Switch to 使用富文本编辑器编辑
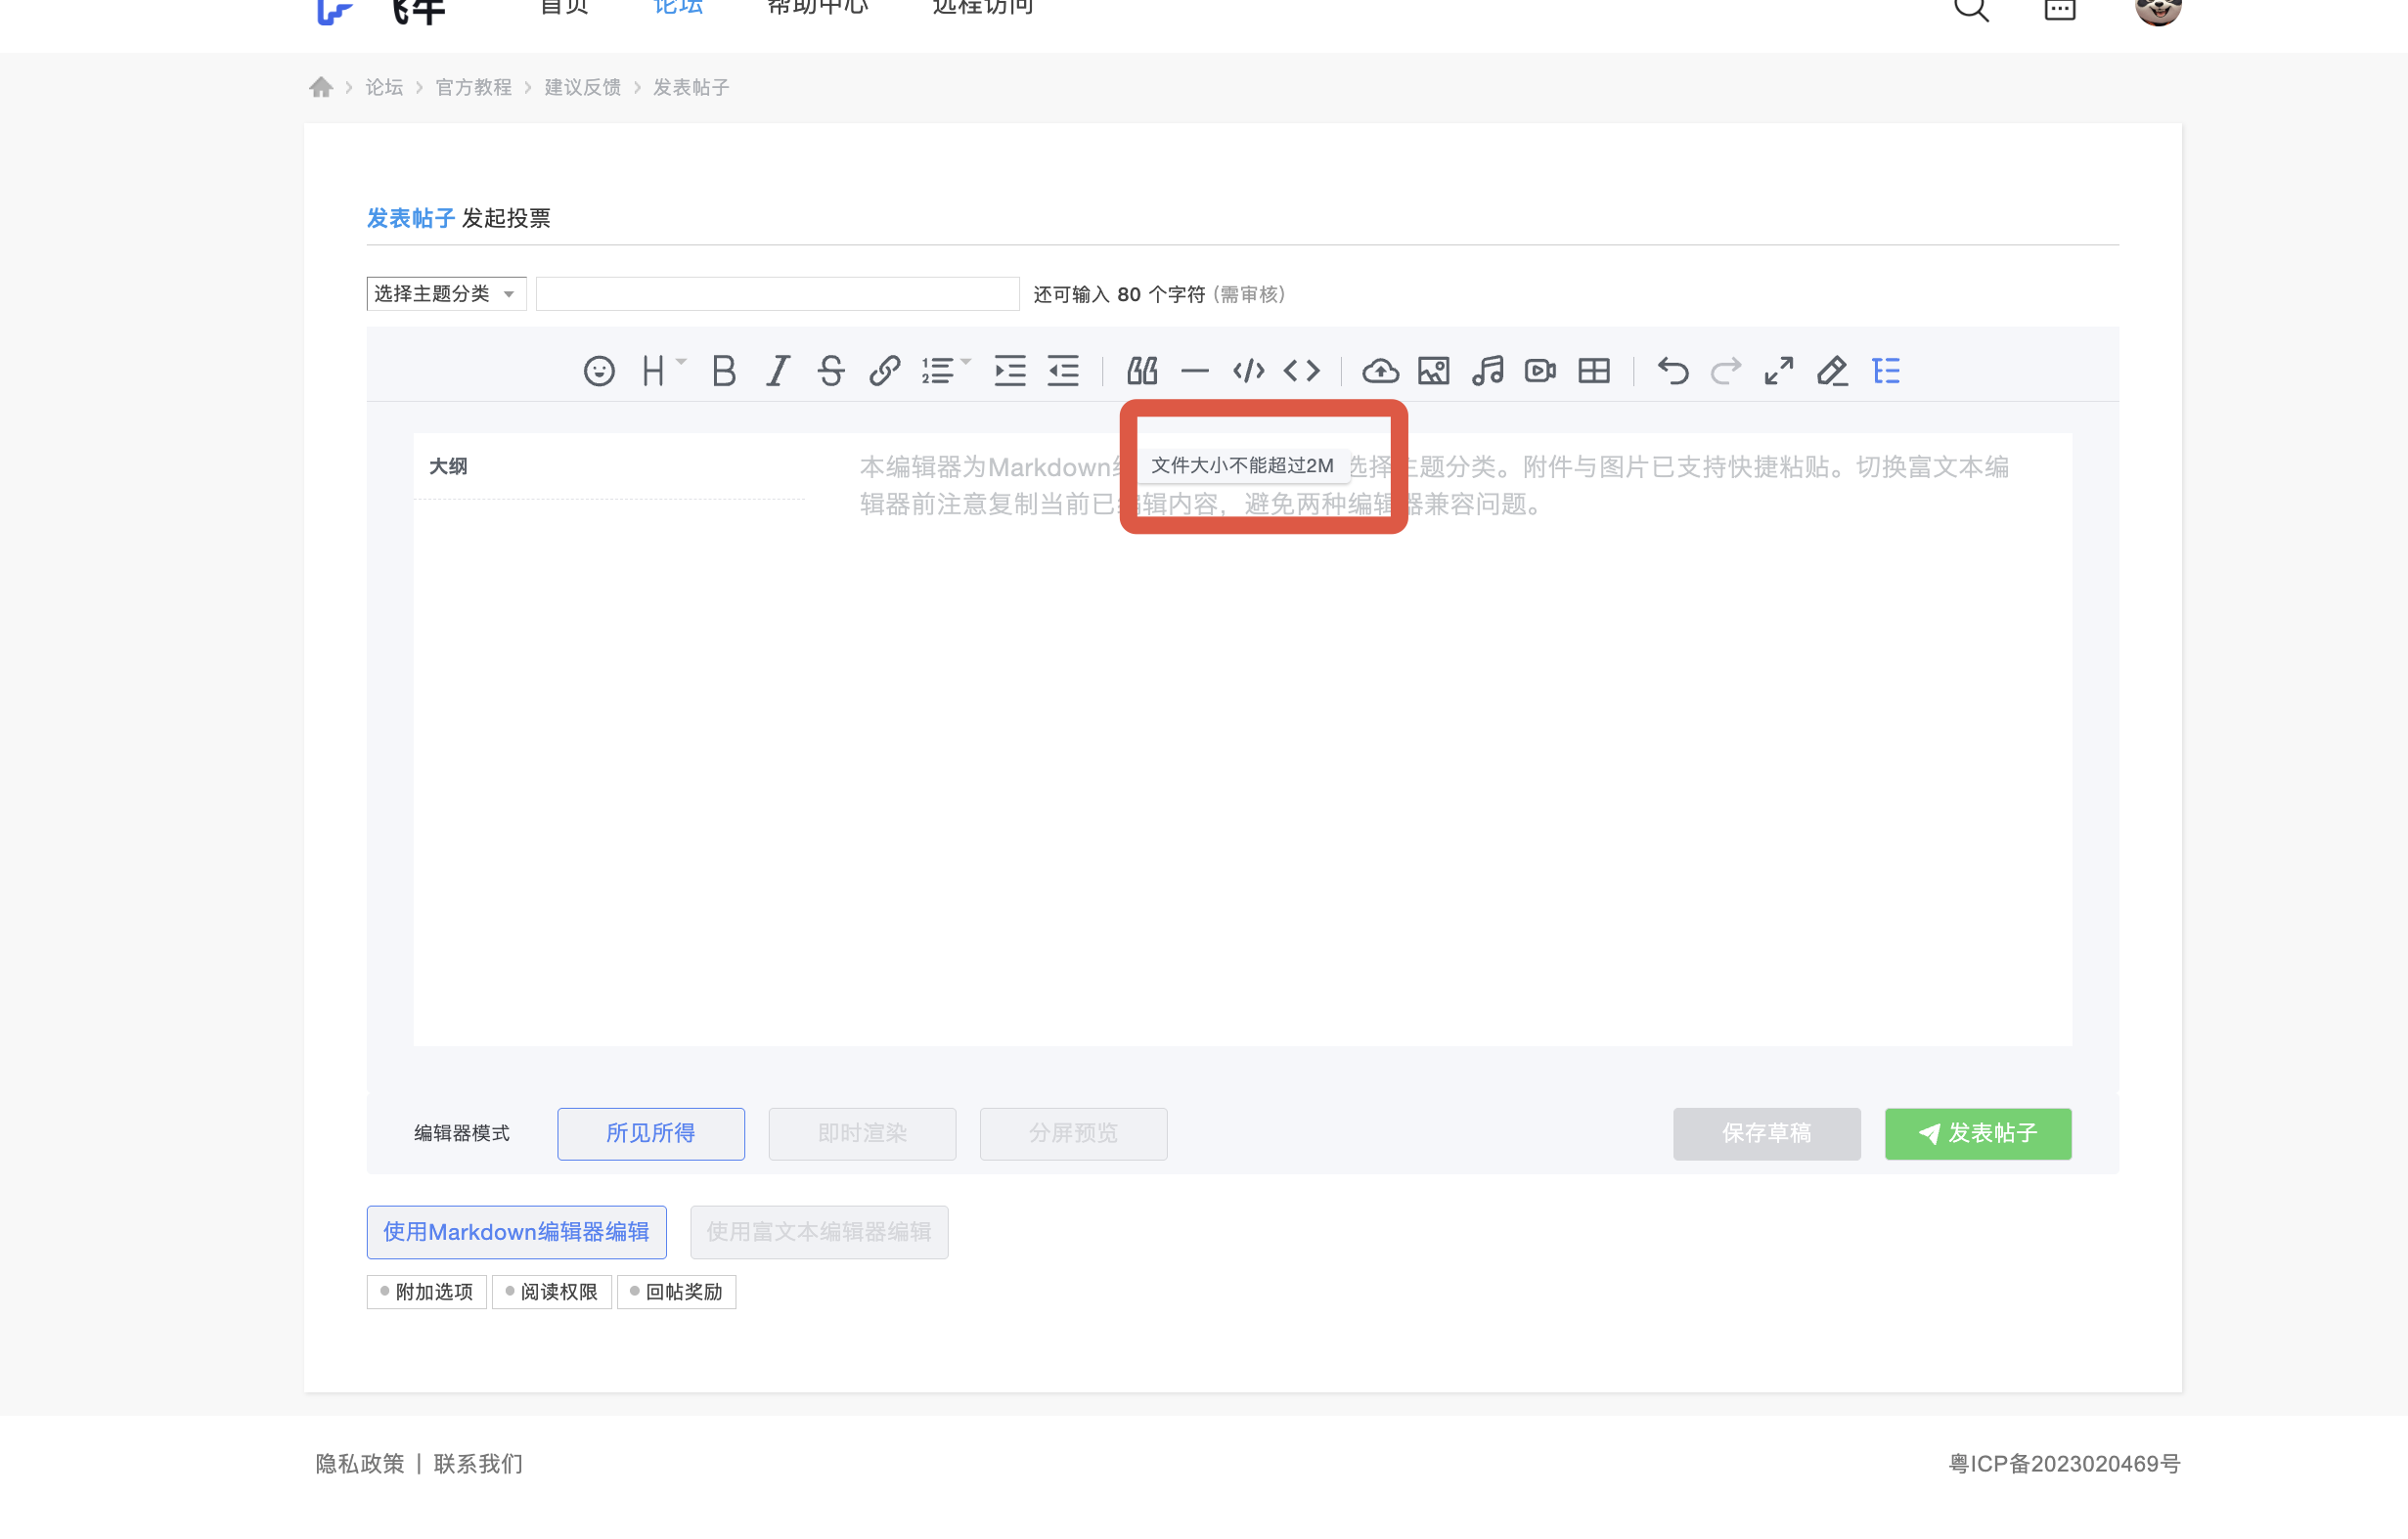Viewport: 2408px width, 1539px height. [819, 1232]
